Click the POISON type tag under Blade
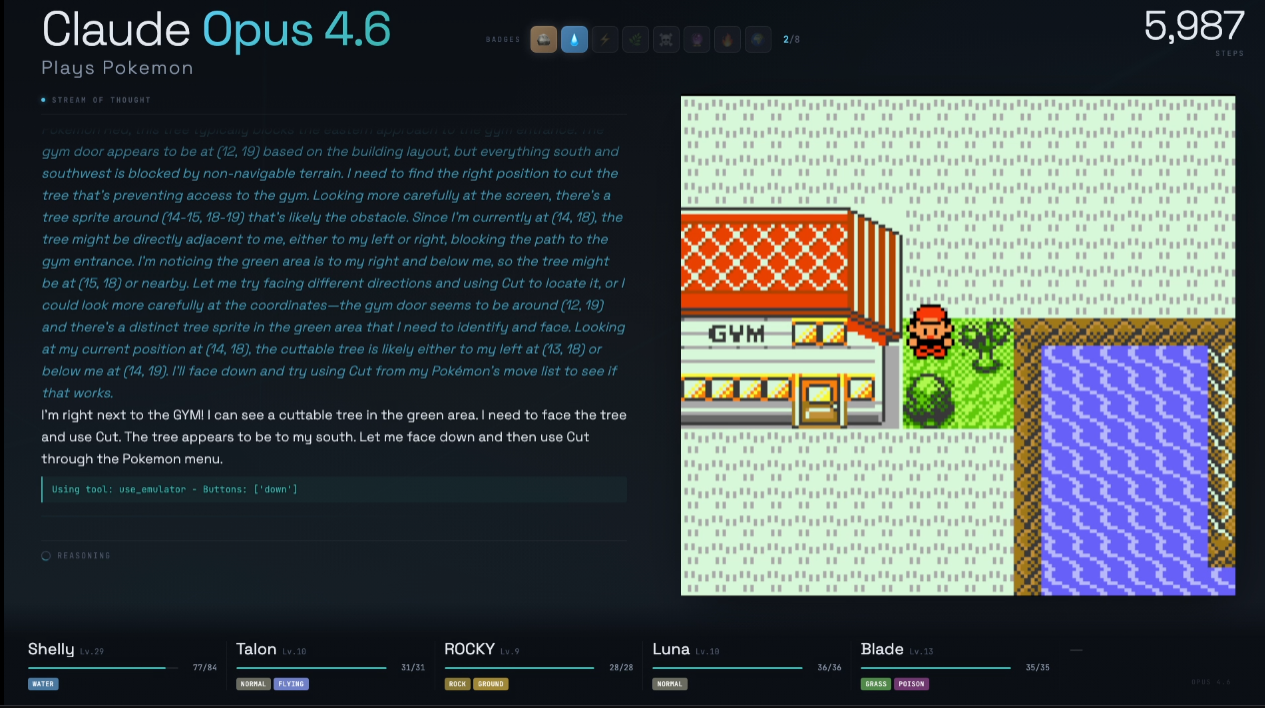Image resolution: width=1265 pixels, height=708 pixels. (x=910, y=684)
